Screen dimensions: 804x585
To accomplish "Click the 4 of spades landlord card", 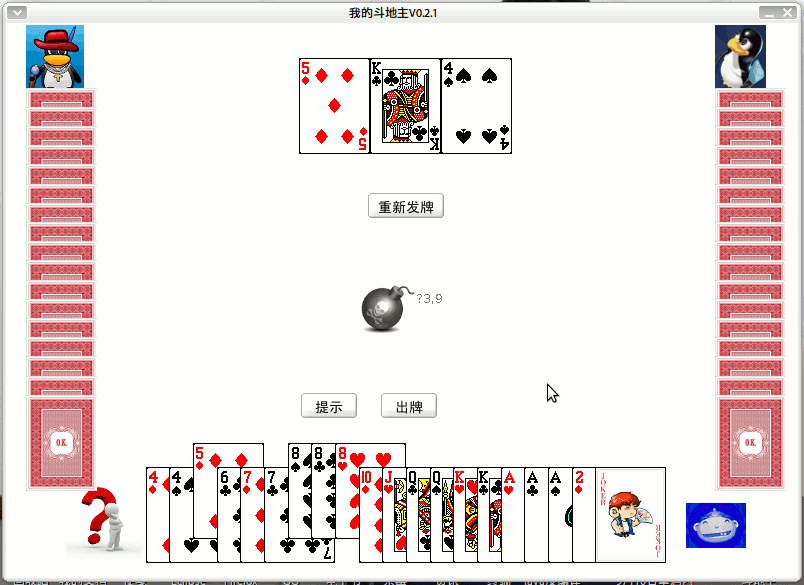I will pyautogui.click(x=476, y=106).
